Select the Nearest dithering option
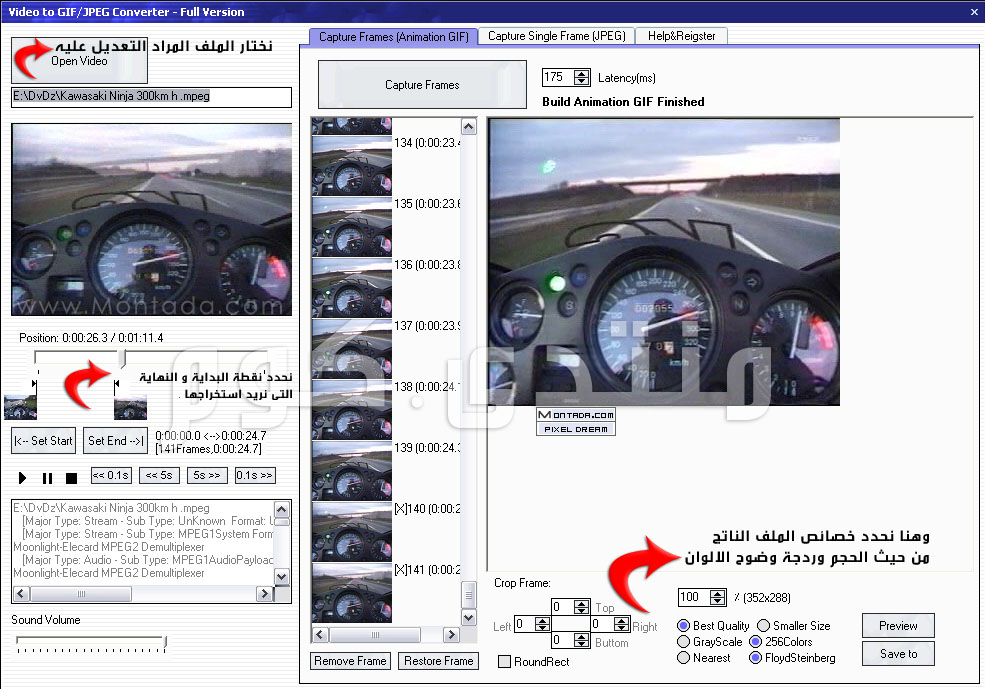The width and height of the screenshot is (985, 689). (x=684, y=658)
